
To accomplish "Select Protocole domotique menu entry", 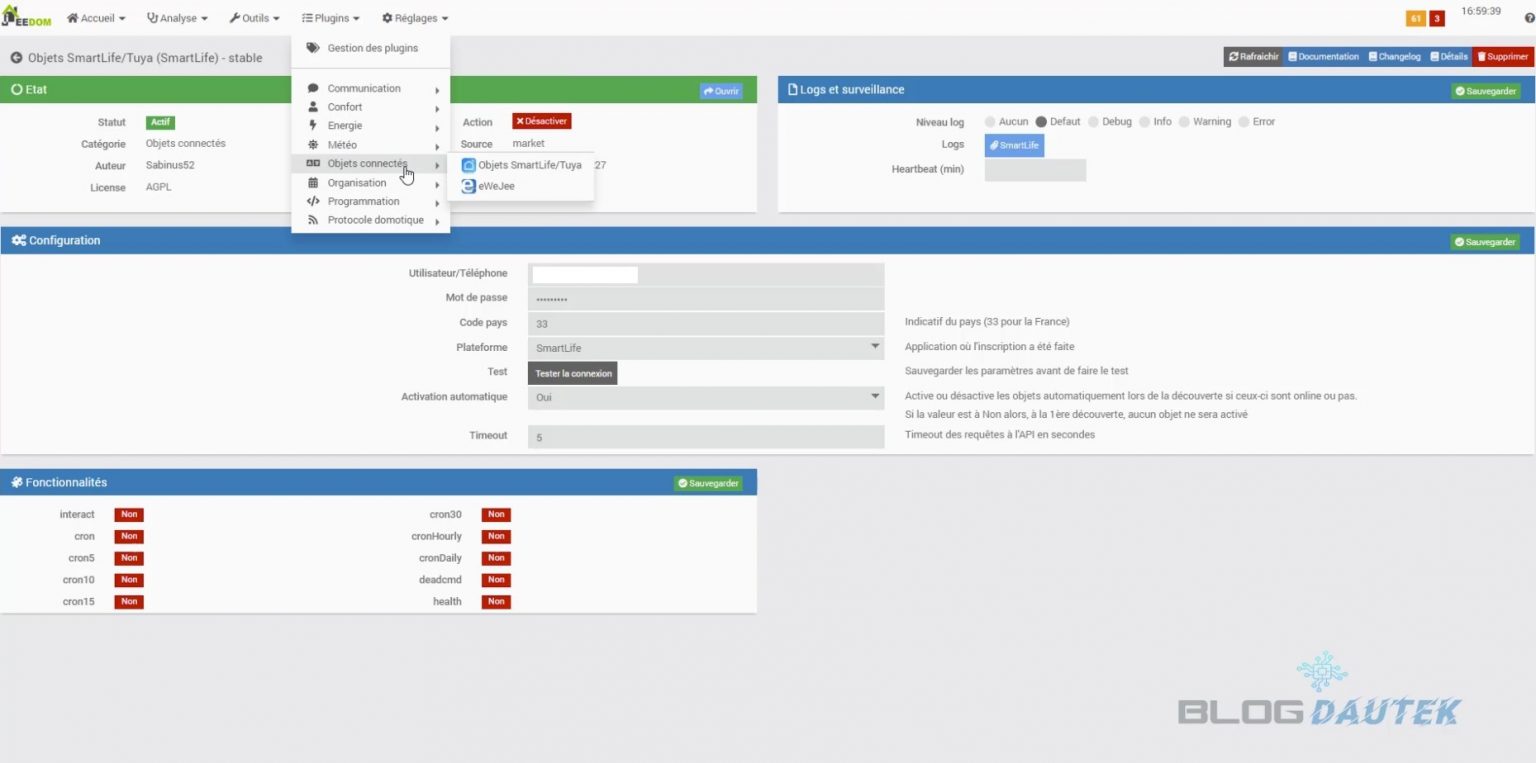I will [375, 220].
